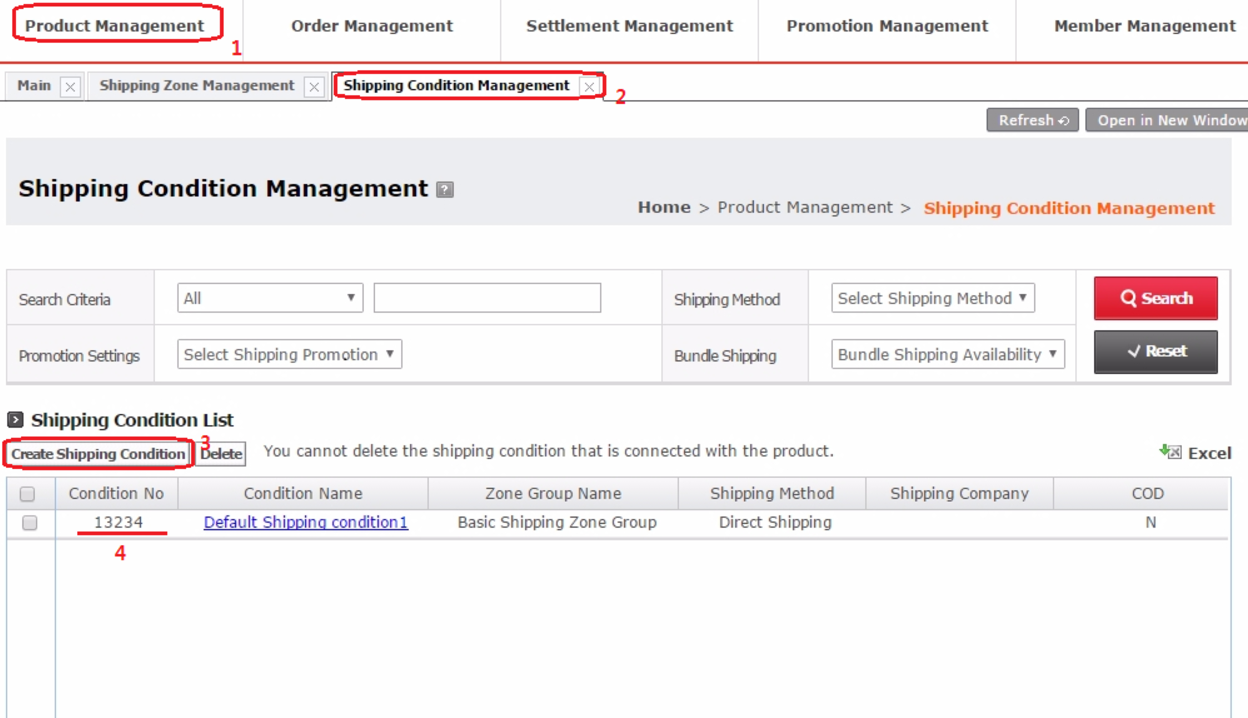Switch to the Shipping Zone Management tab

(197, 86)
